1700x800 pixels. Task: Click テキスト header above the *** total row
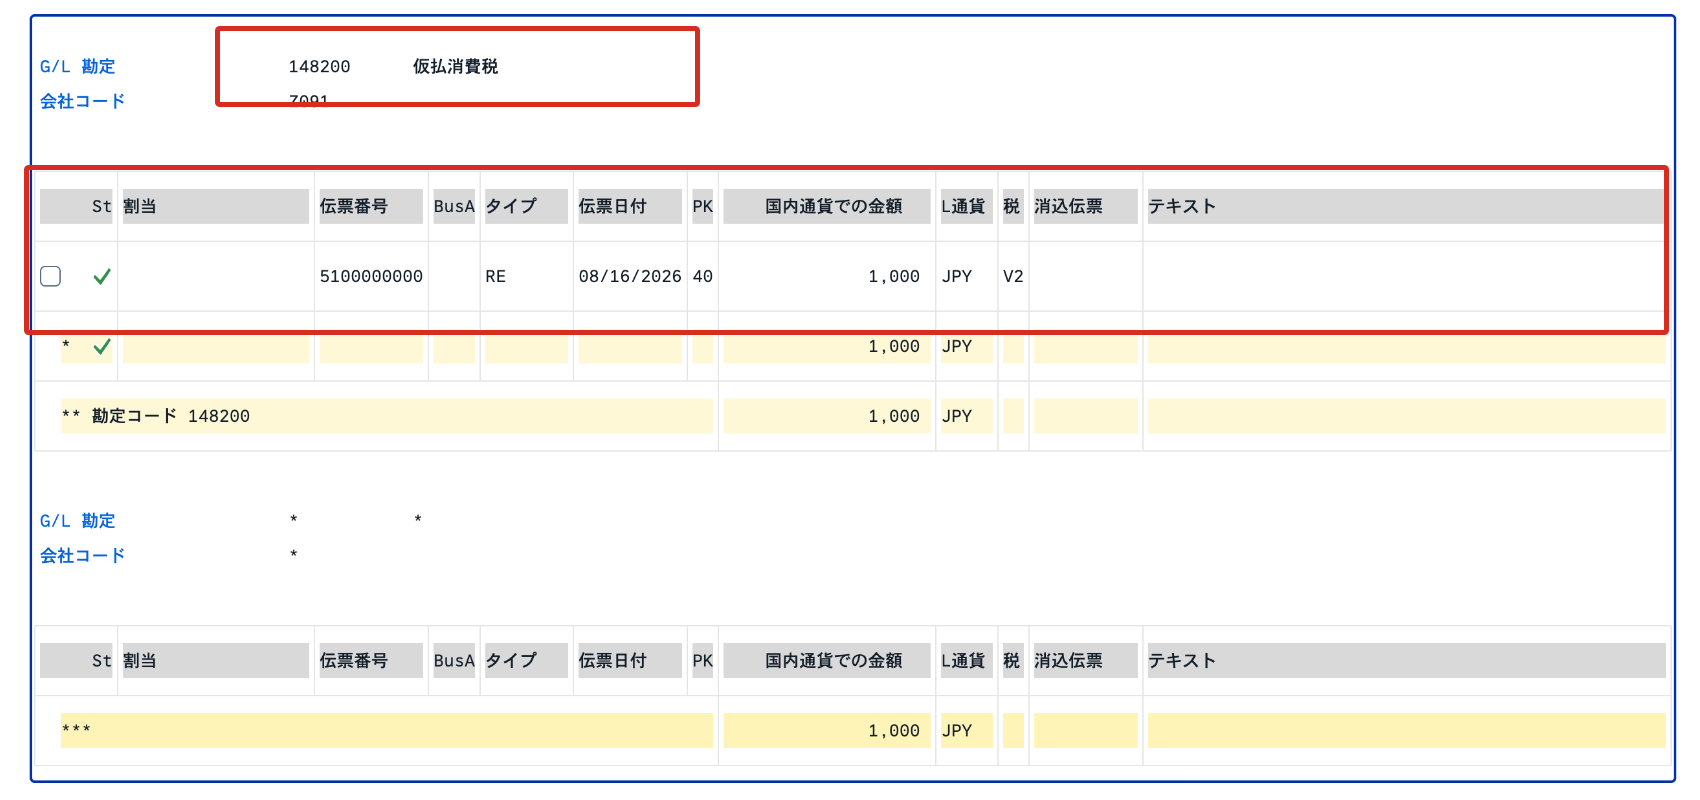point(1406,660)
